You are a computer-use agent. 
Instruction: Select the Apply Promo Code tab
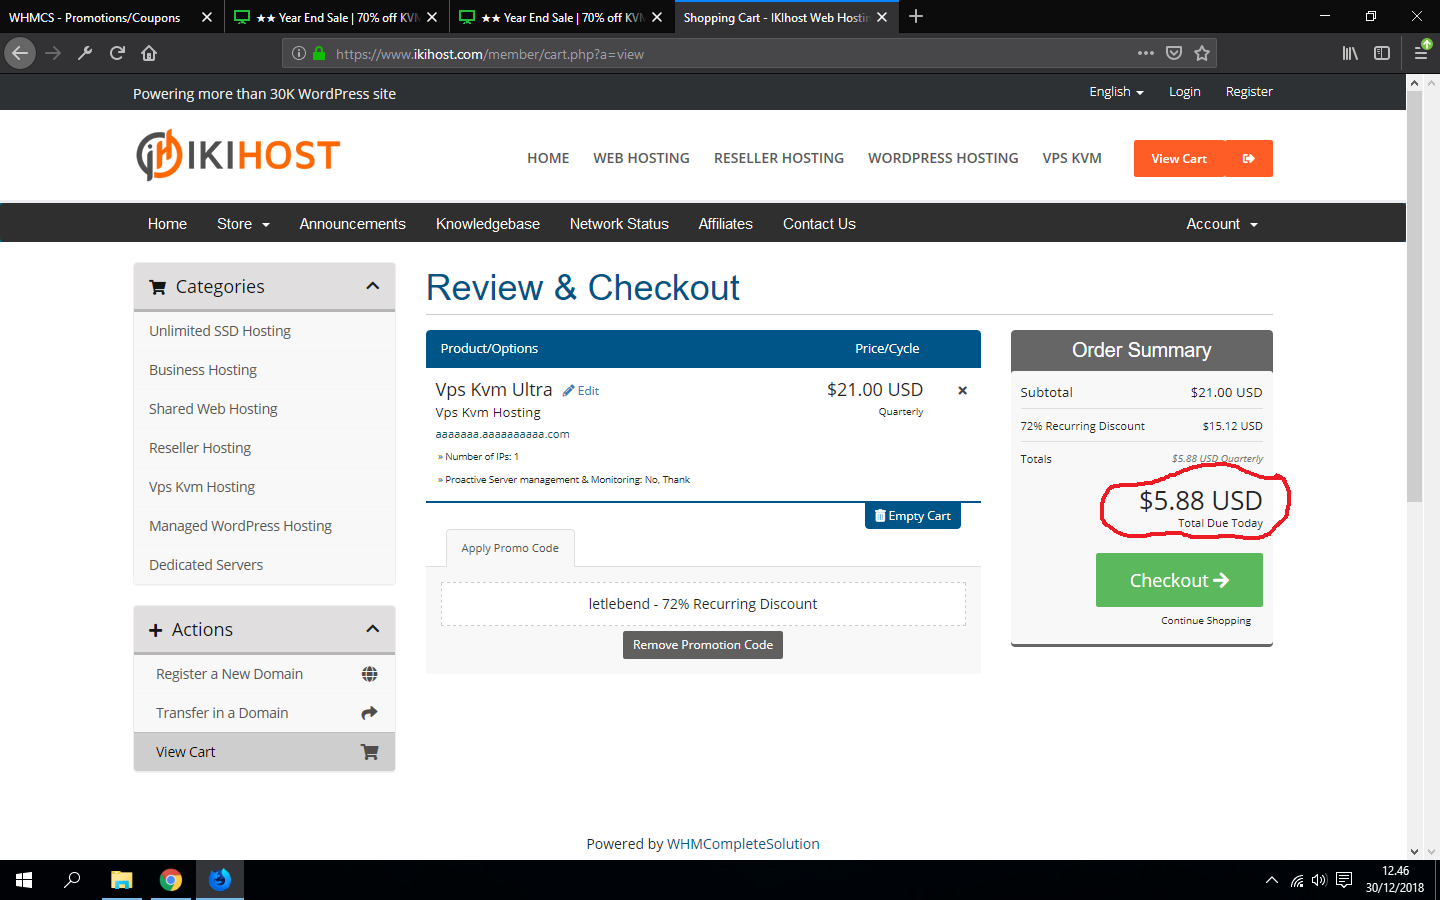click(x=510, y=548)
